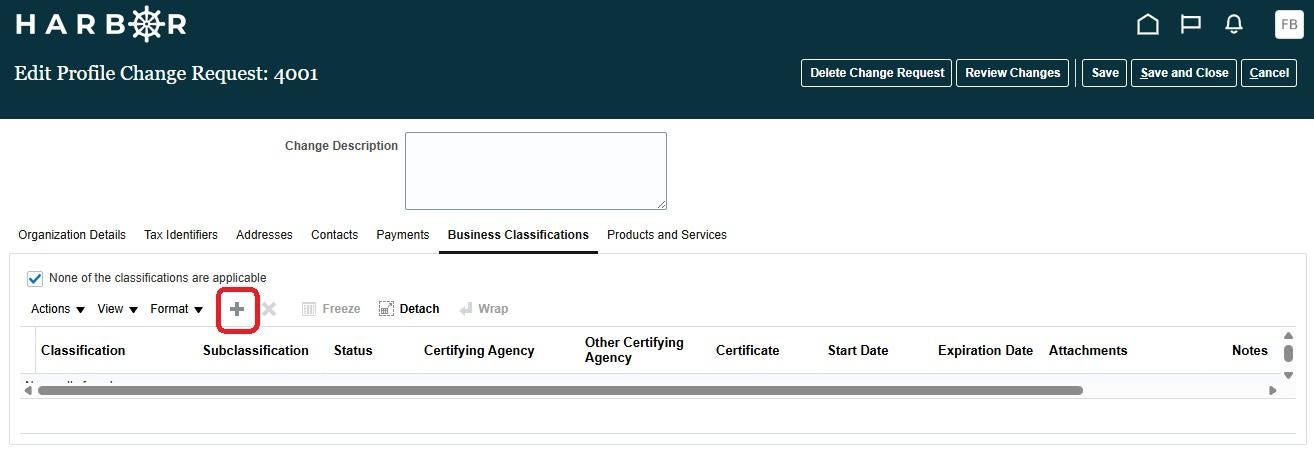
Task: Click Review Changes button
Action: 1013,73
